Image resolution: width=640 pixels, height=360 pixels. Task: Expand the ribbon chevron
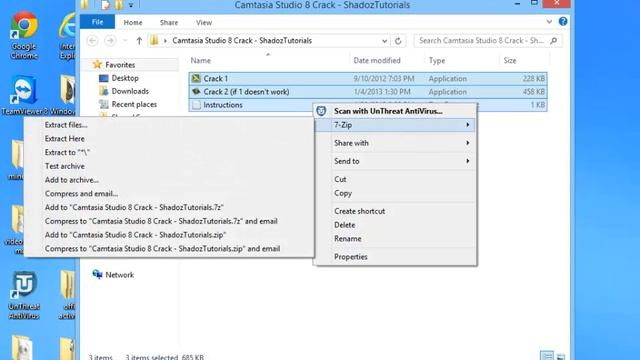pyautogui.click(x=549, y=21)
